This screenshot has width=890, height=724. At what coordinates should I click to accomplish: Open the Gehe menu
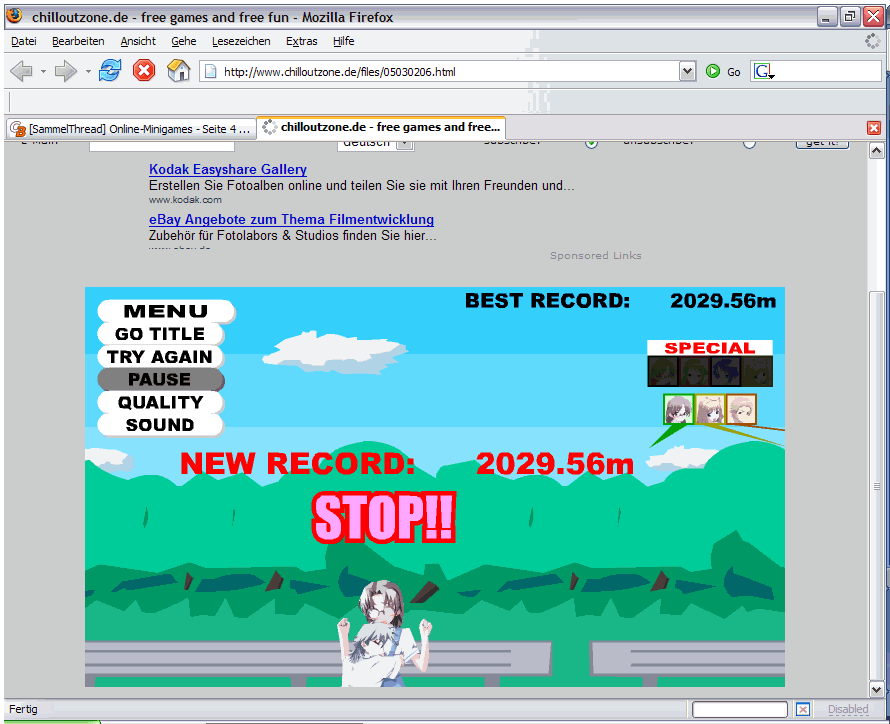(184, 41)
